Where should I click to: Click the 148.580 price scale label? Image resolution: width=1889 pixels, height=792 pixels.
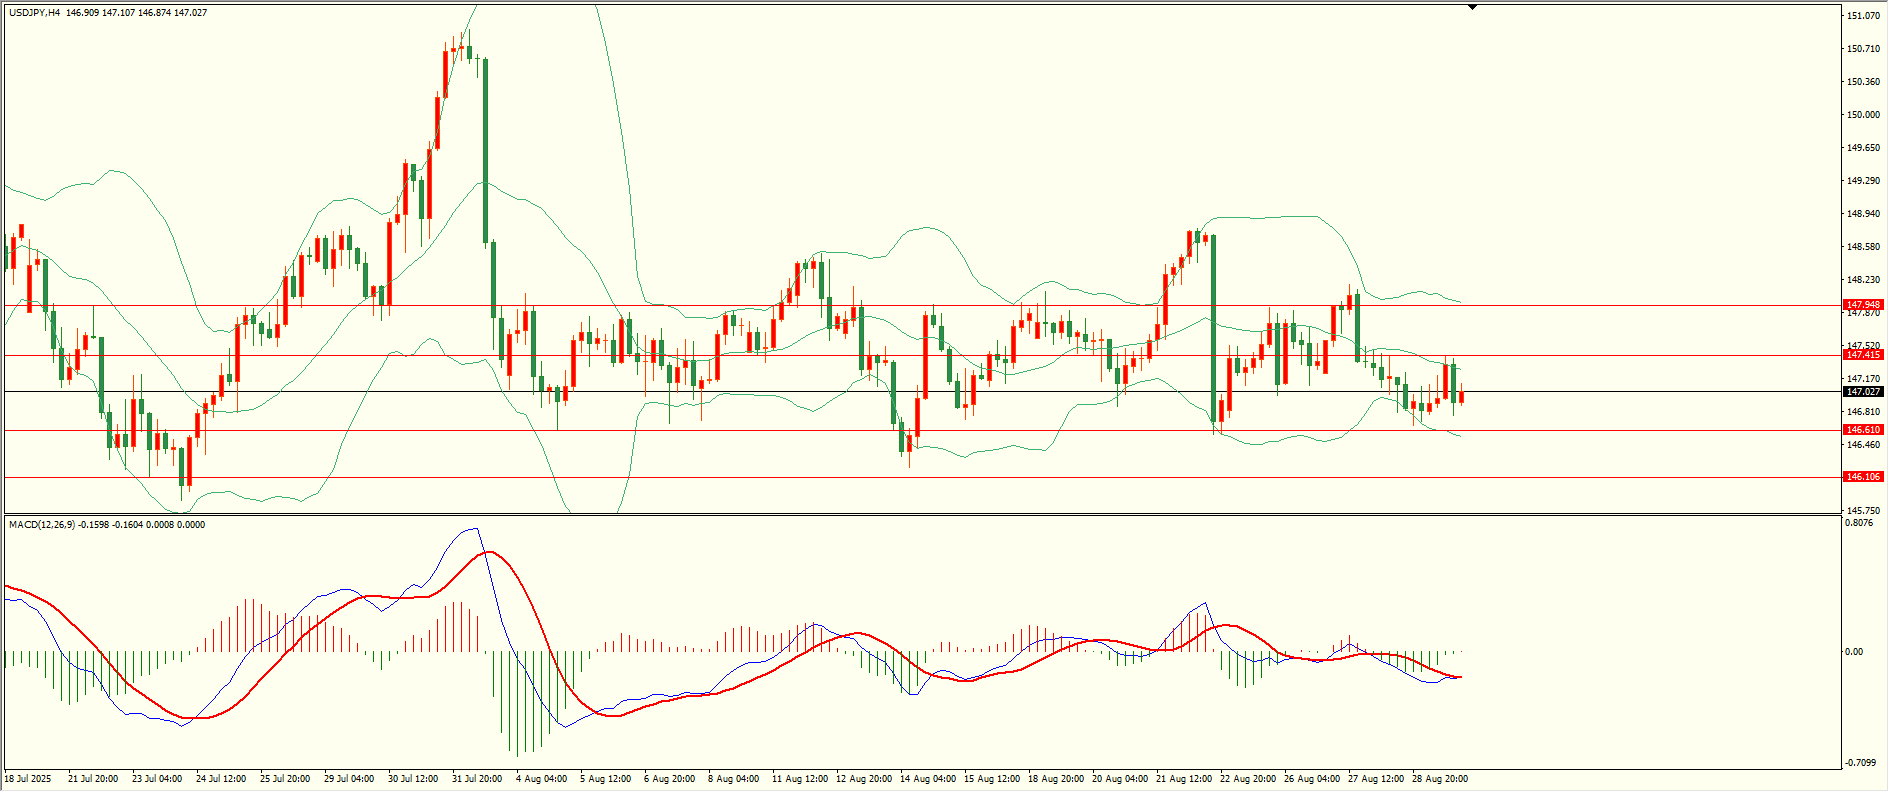coord(1863,247)
